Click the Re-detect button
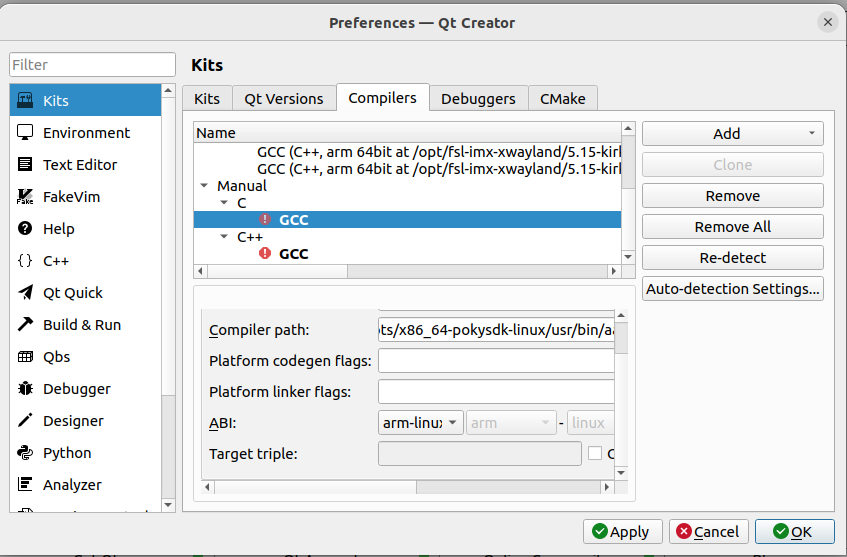847x557 pixels. pos(732,258)
